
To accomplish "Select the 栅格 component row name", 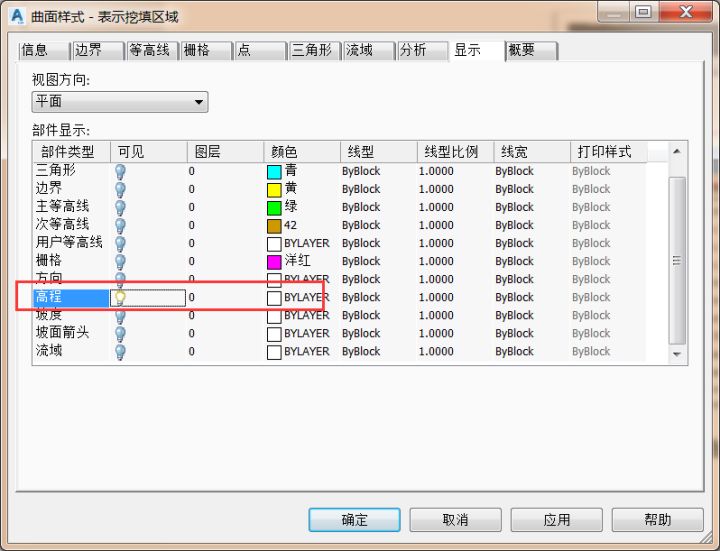I will click(49, 260).
